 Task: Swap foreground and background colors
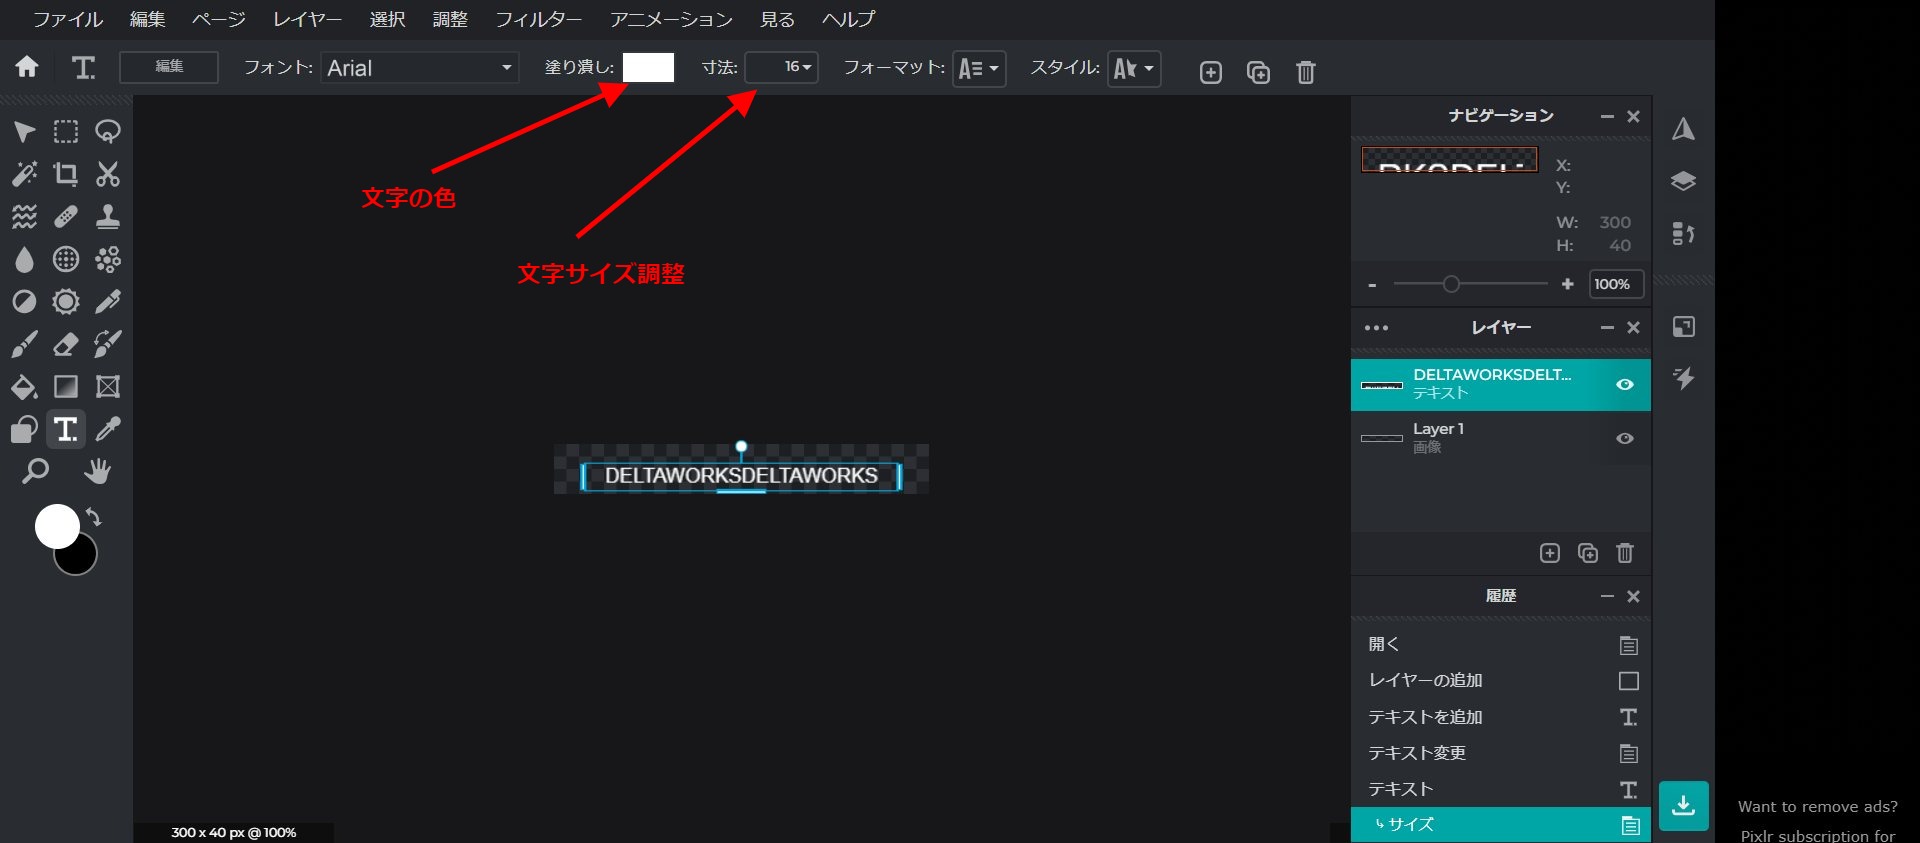[94, 517]
